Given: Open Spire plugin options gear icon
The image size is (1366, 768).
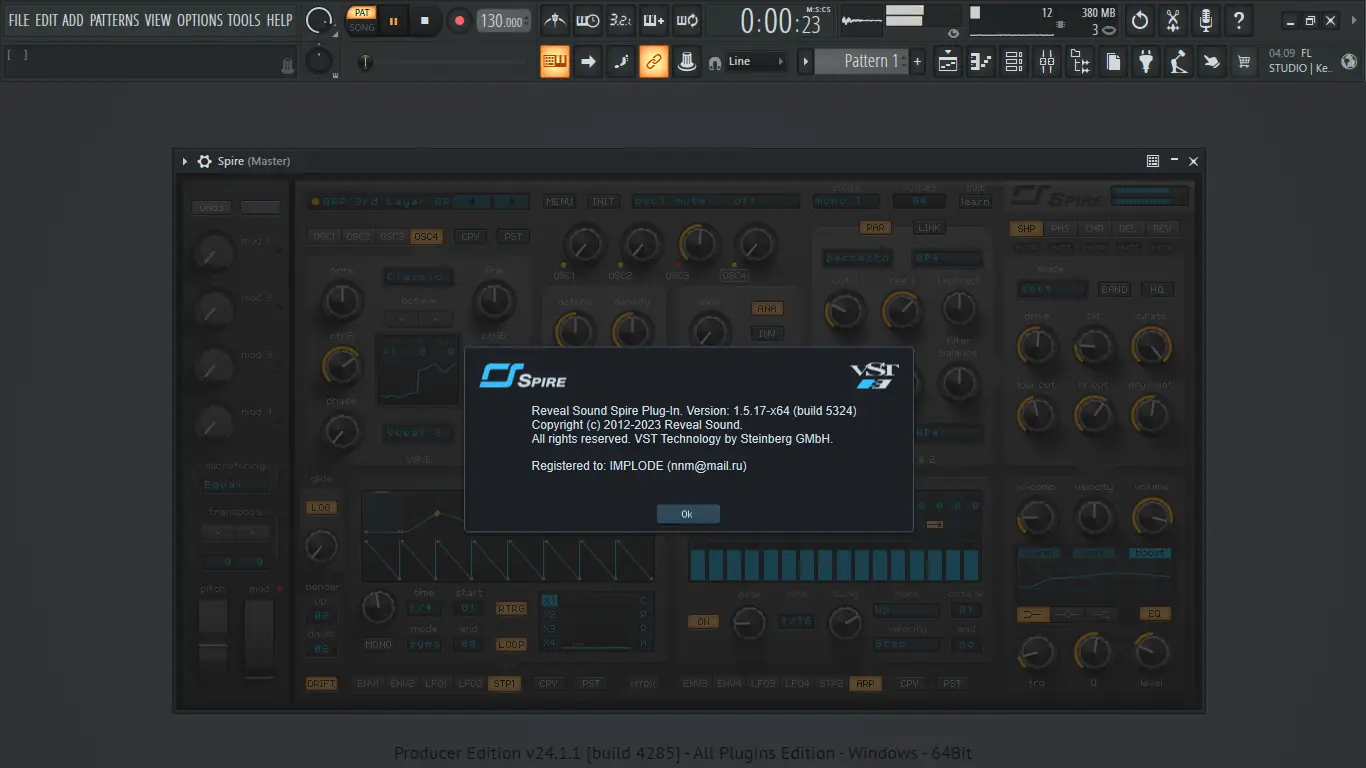Looking at the screenshot, I should click(x=205, y=161).
